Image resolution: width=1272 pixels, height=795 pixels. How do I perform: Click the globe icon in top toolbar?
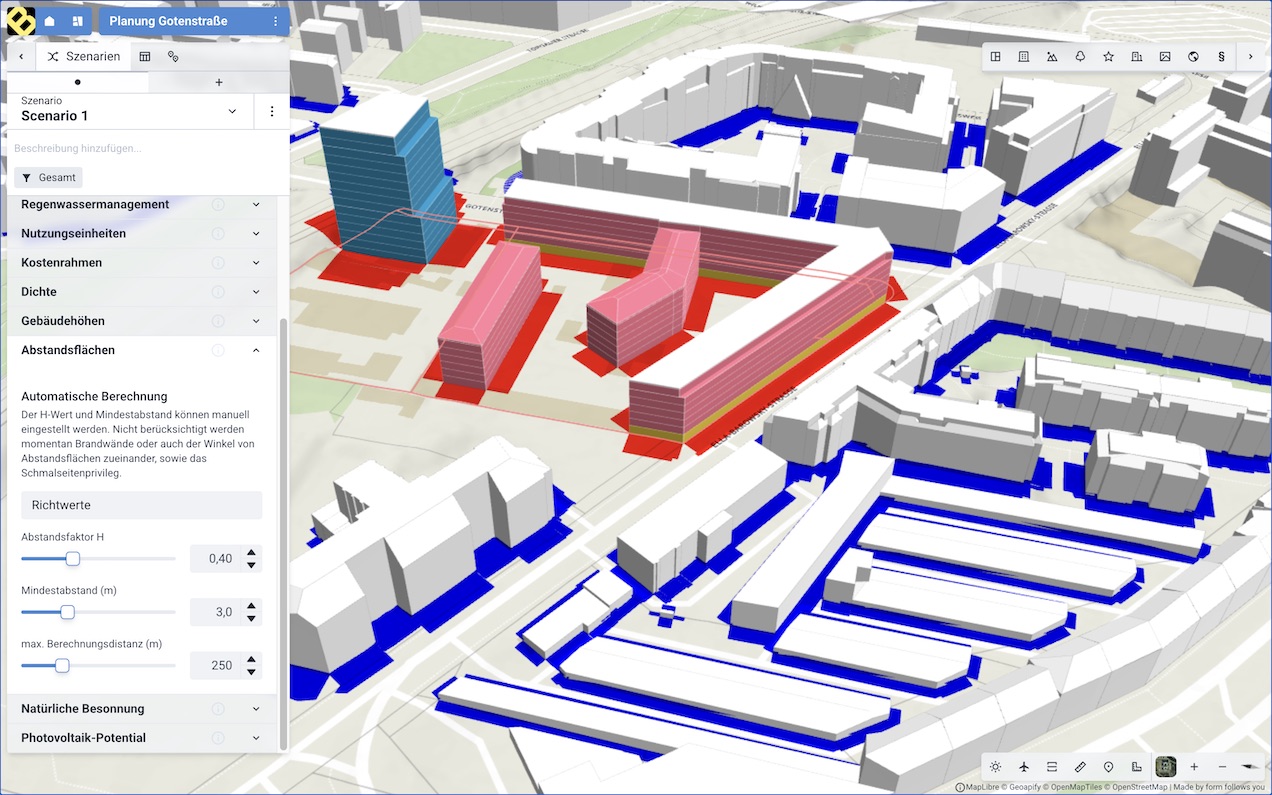coord(1193,57)
